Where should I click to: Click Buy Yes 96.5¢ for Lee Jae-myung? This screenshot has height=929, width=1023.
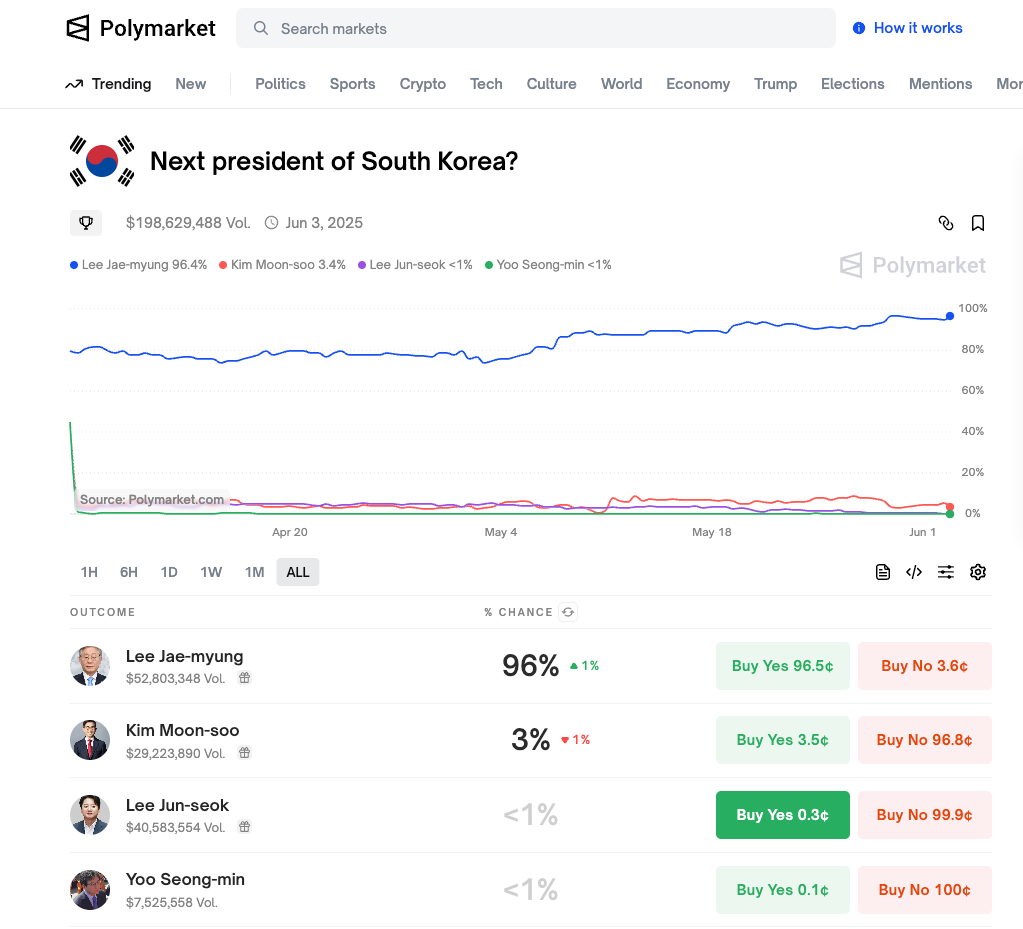[x=782, y=665]
